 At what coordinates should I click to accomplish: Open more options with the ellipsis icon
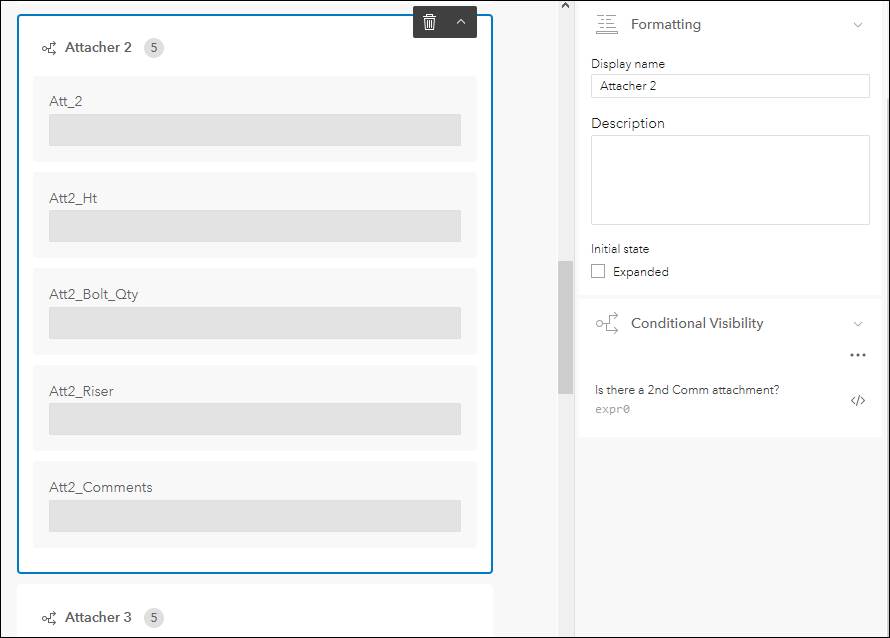(858, 354)
